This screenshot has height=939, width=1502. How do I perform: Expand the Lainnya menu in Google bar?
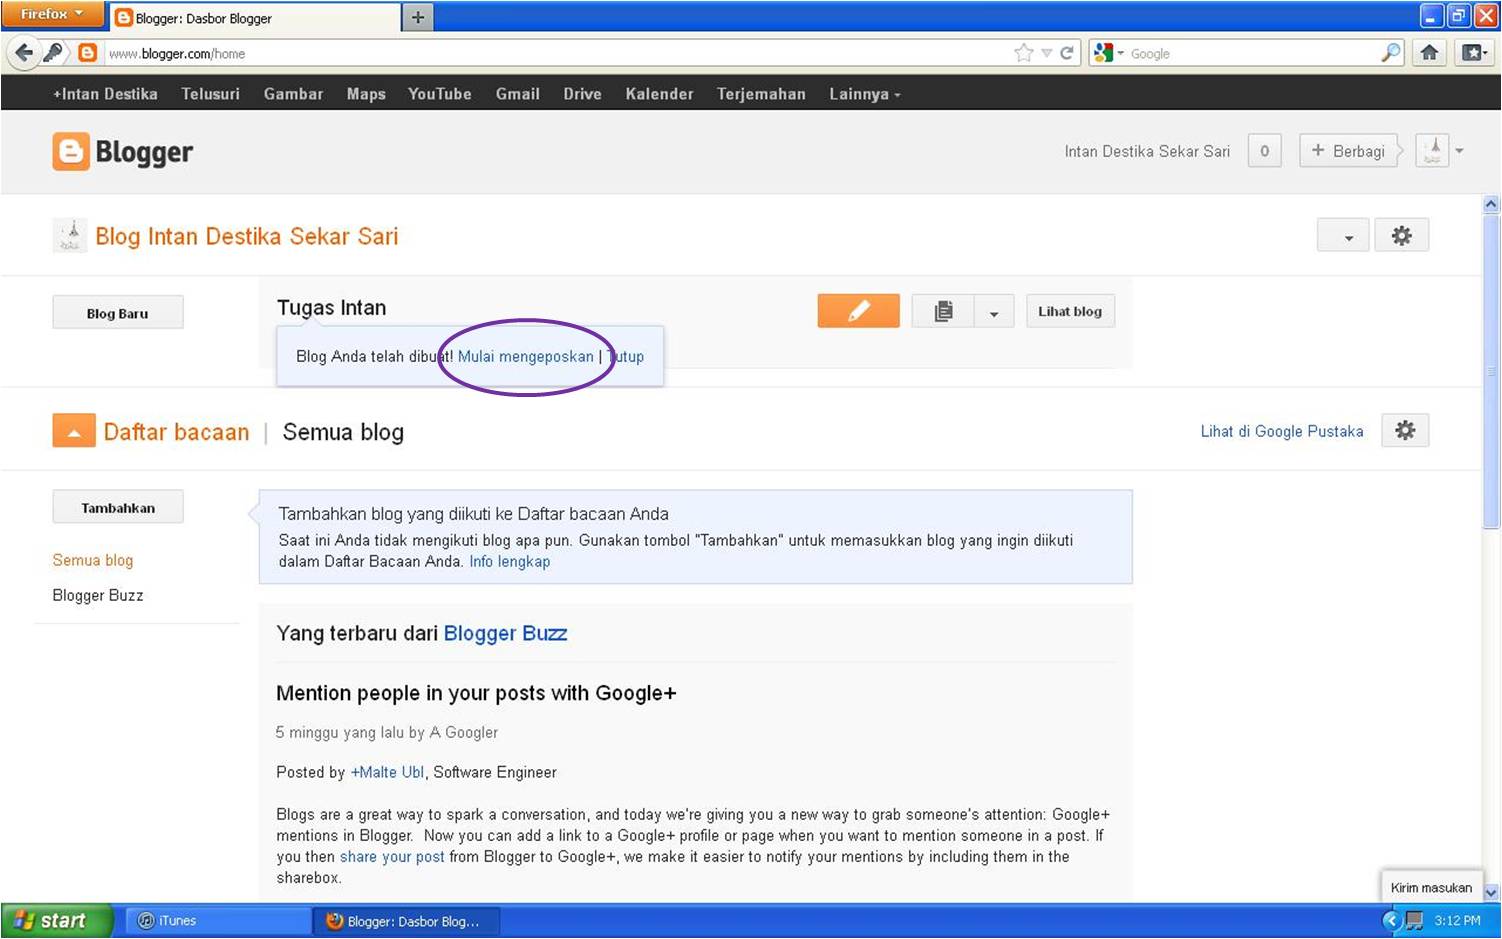click(864, 94)
